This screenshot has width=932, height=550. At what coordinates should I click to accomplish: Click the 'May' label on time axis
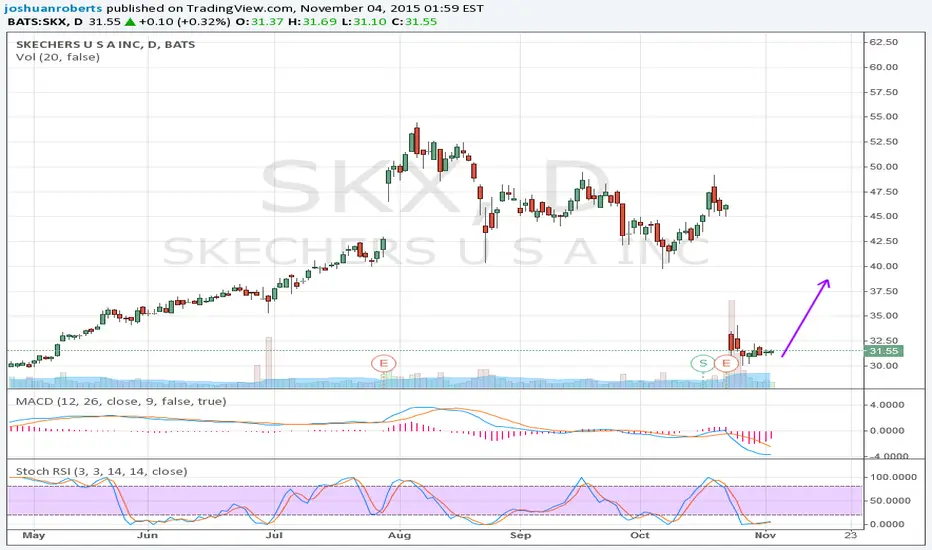(34, 535)
